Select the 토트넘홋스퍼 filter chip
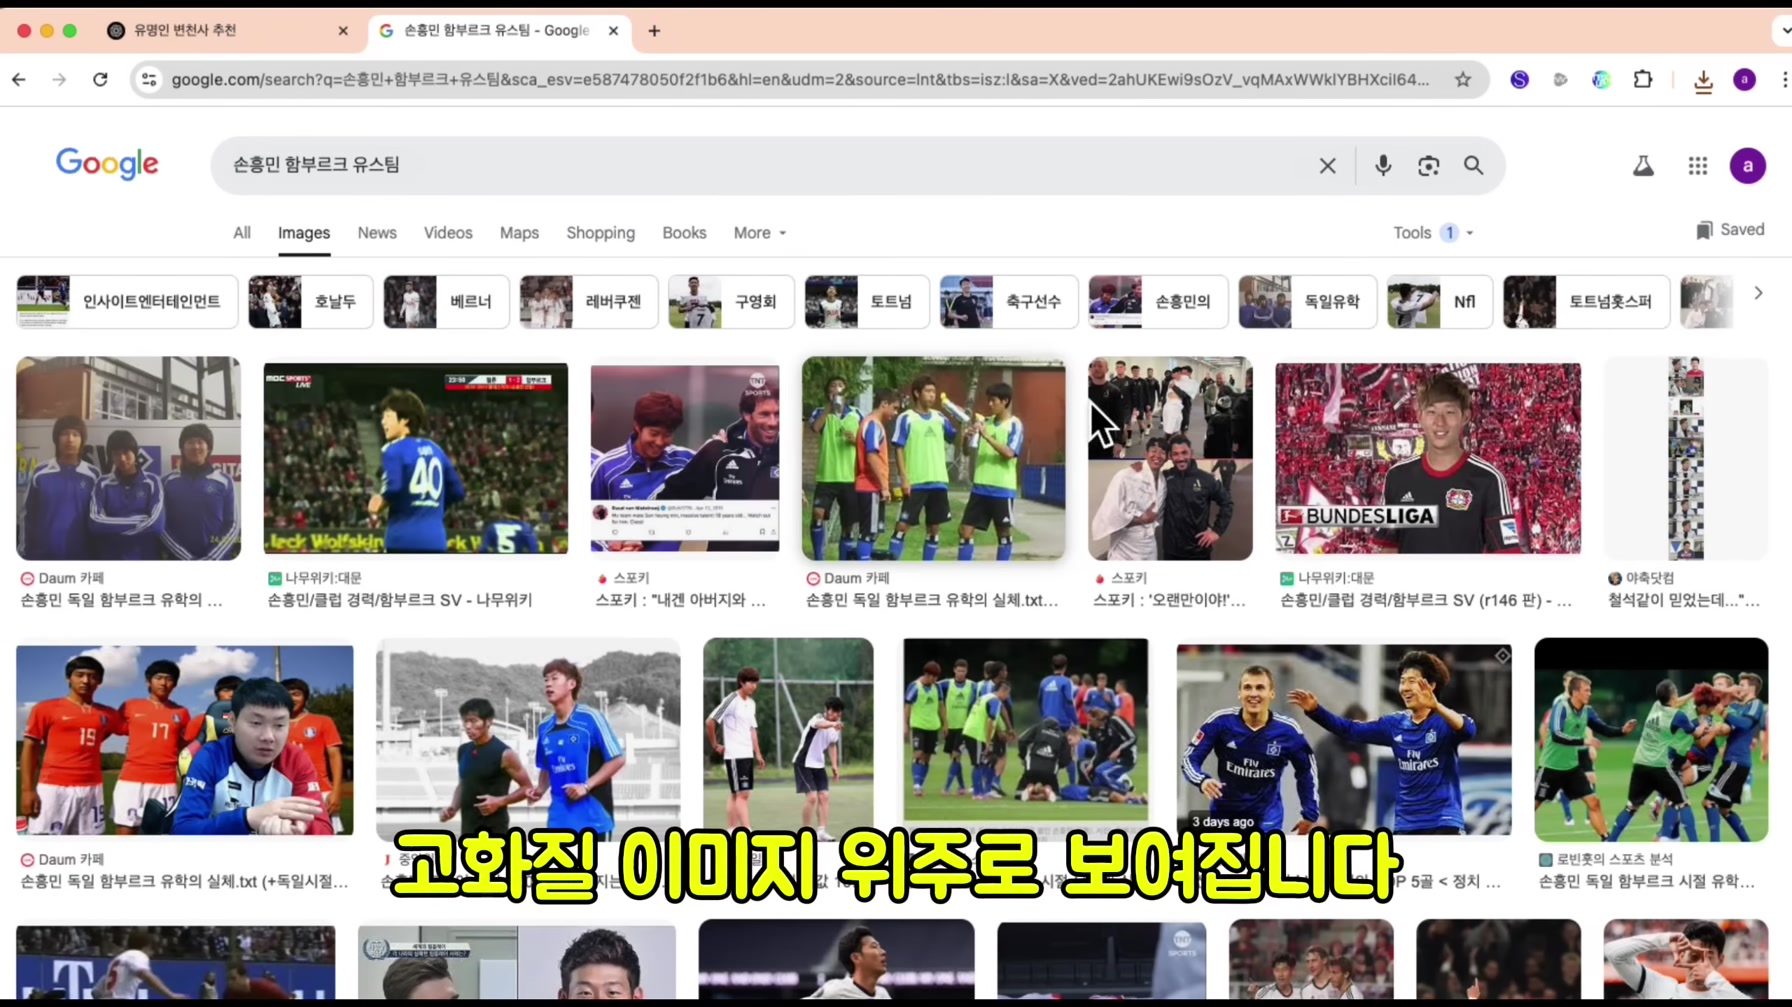 (1586, 302)
